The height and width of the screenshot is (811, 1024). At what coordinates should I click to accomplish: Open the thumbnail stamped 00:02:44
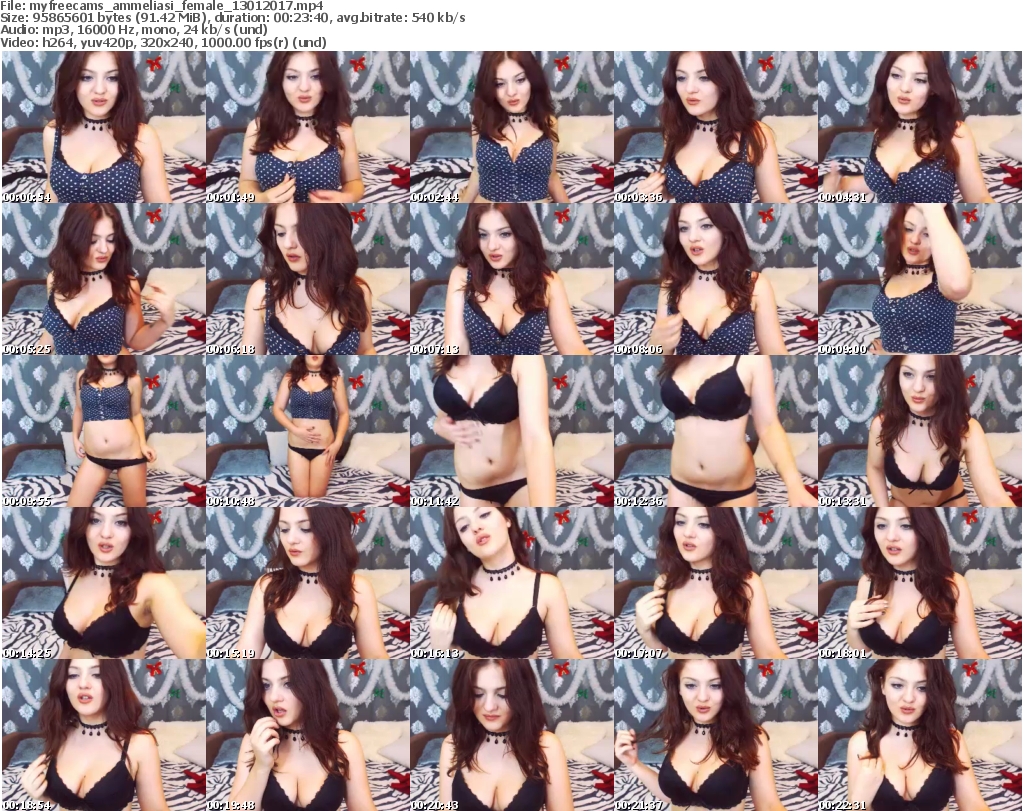[x=511, y=127]
